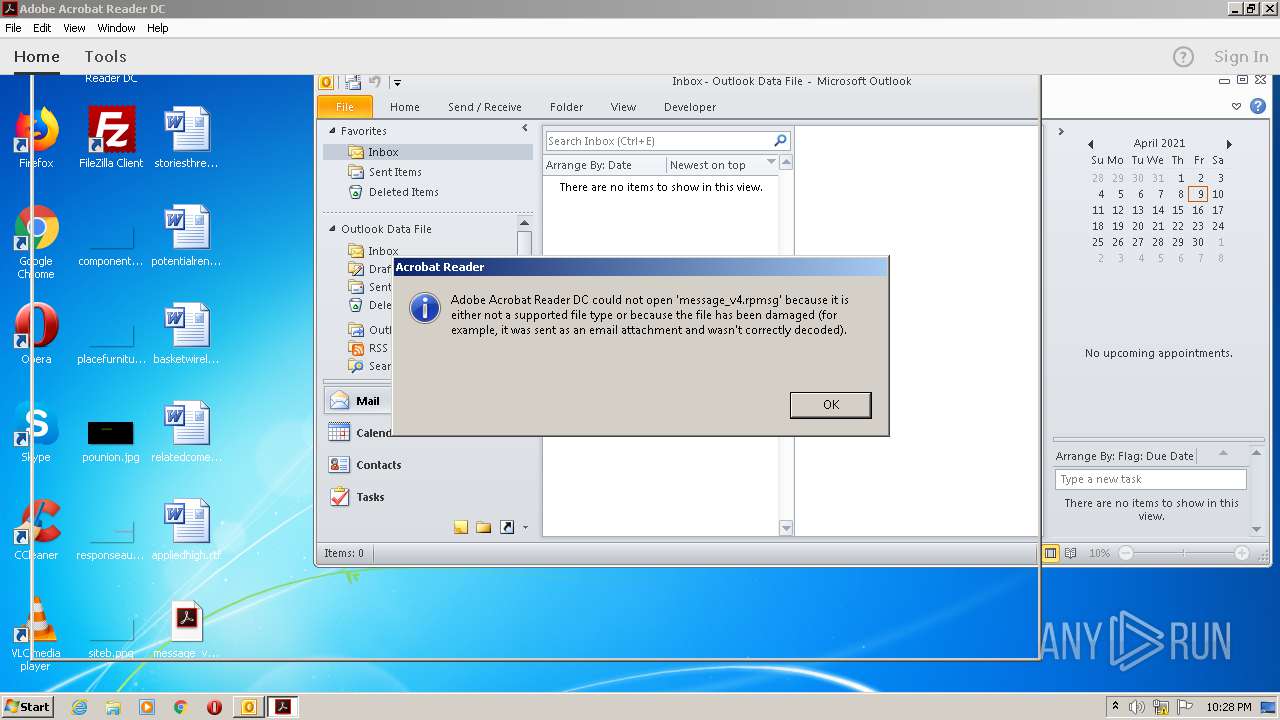Screen dimensions: 1280x720
Task: Open Mail module in Outlook navigation
Action: (x=357, y=401)
